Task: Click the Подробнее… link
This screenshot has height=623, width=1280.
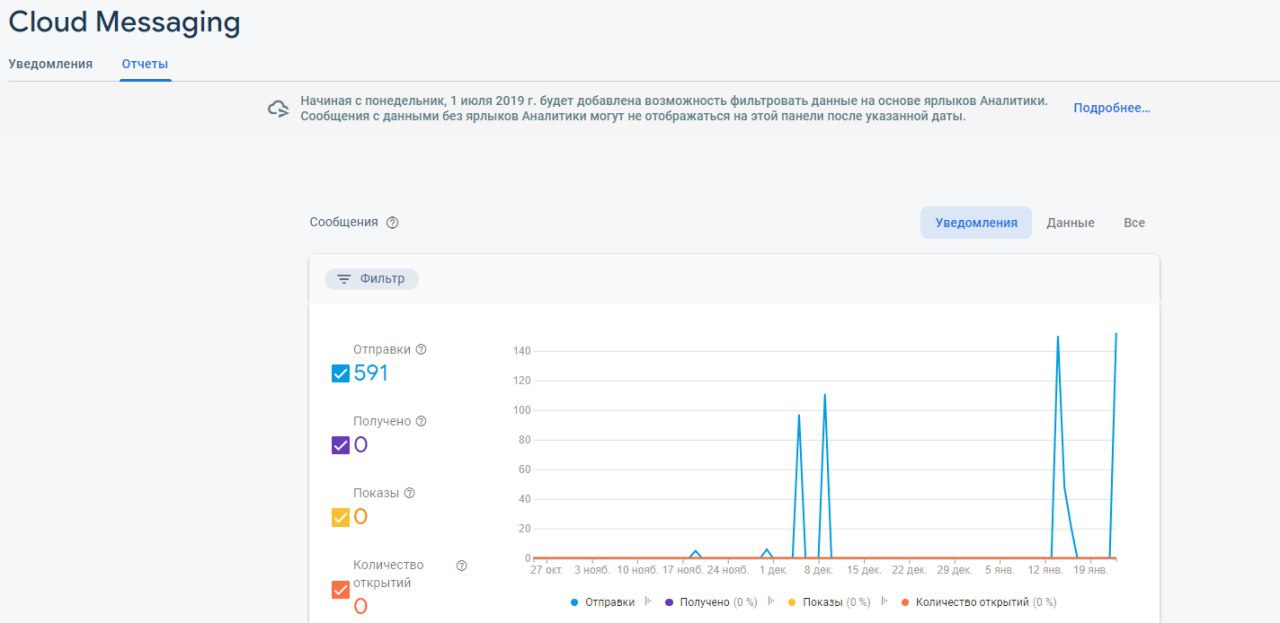Action: pyautogui.click(x=1112, y=108)
